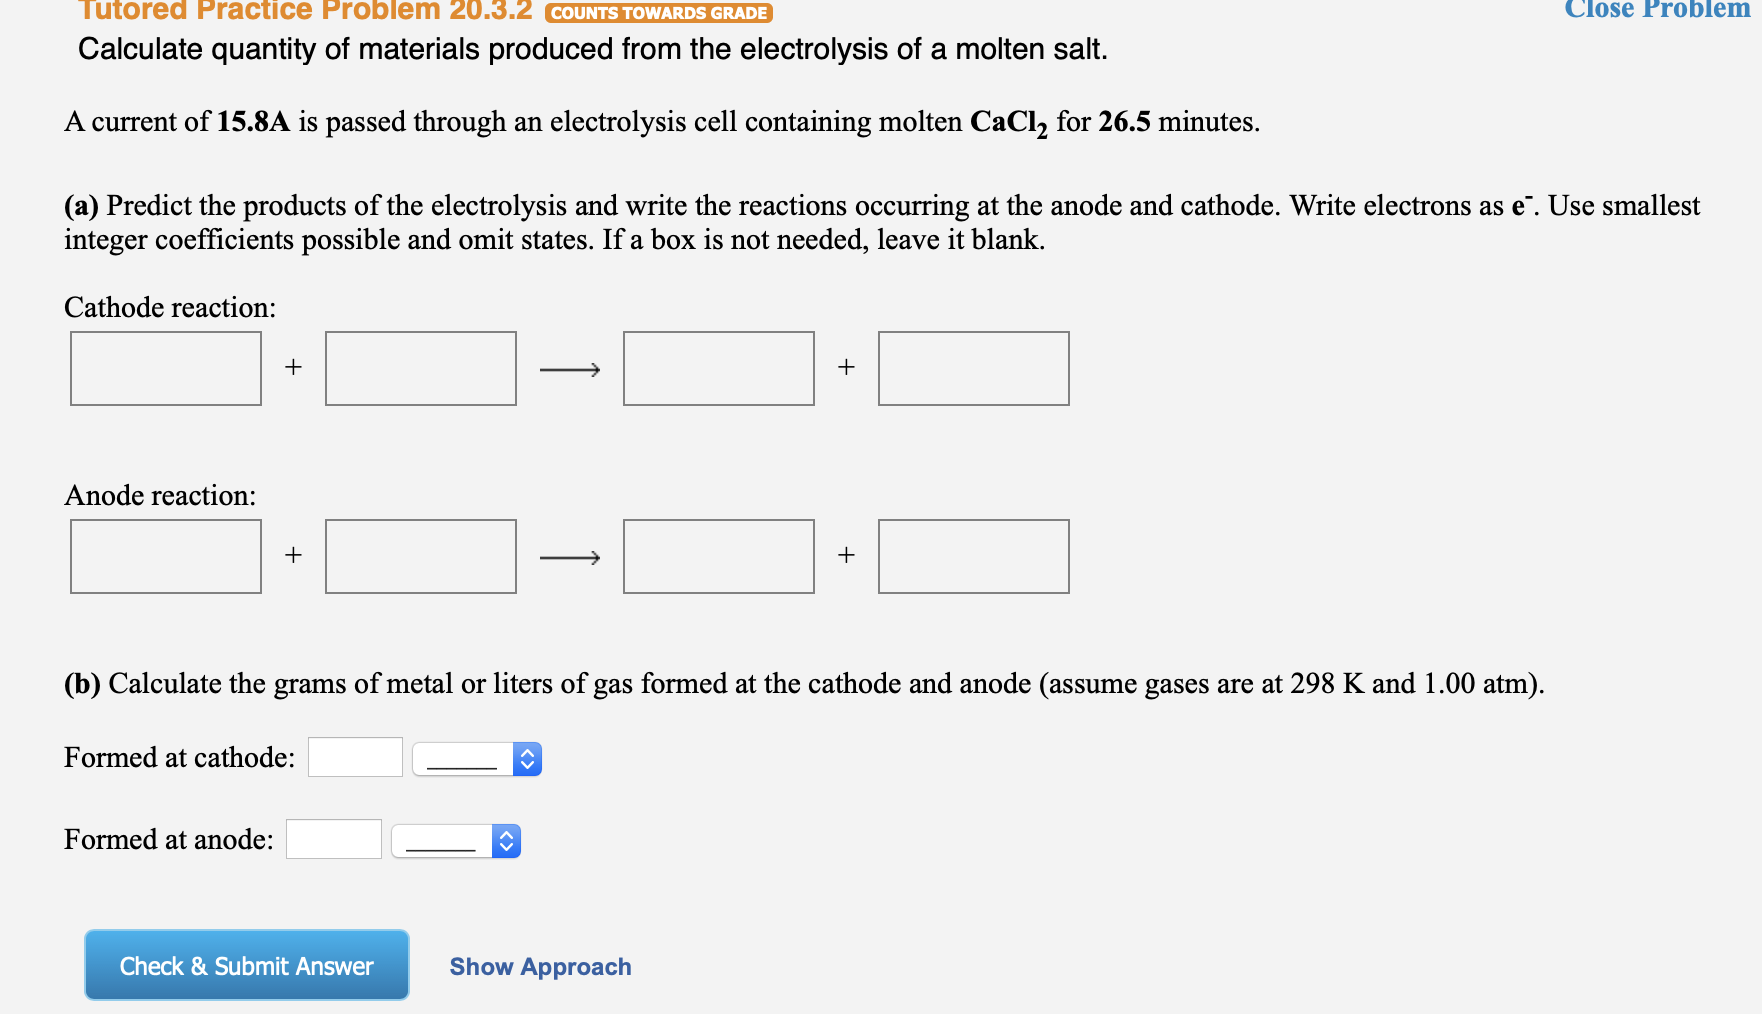This screenshot has width=1762, height=1014.
Task: Select second anode reaction reactant box
Action: [419, 556]
